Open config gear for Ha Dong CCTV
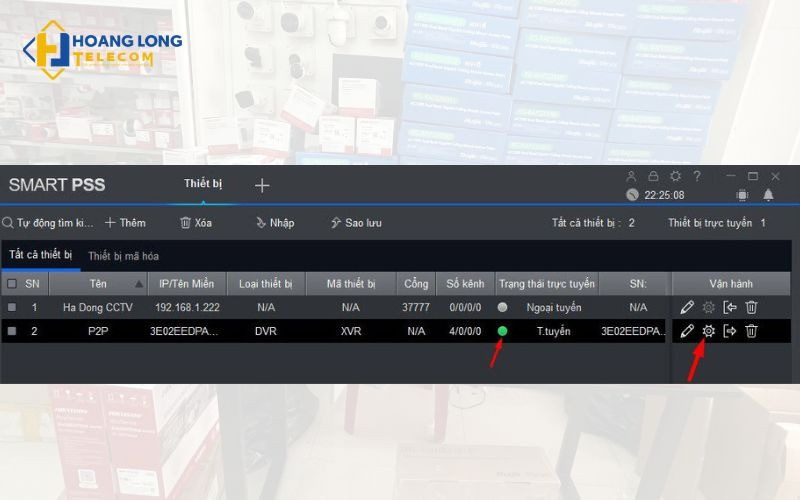Screen dimensions: 800x500 click(x=708, y=307)
